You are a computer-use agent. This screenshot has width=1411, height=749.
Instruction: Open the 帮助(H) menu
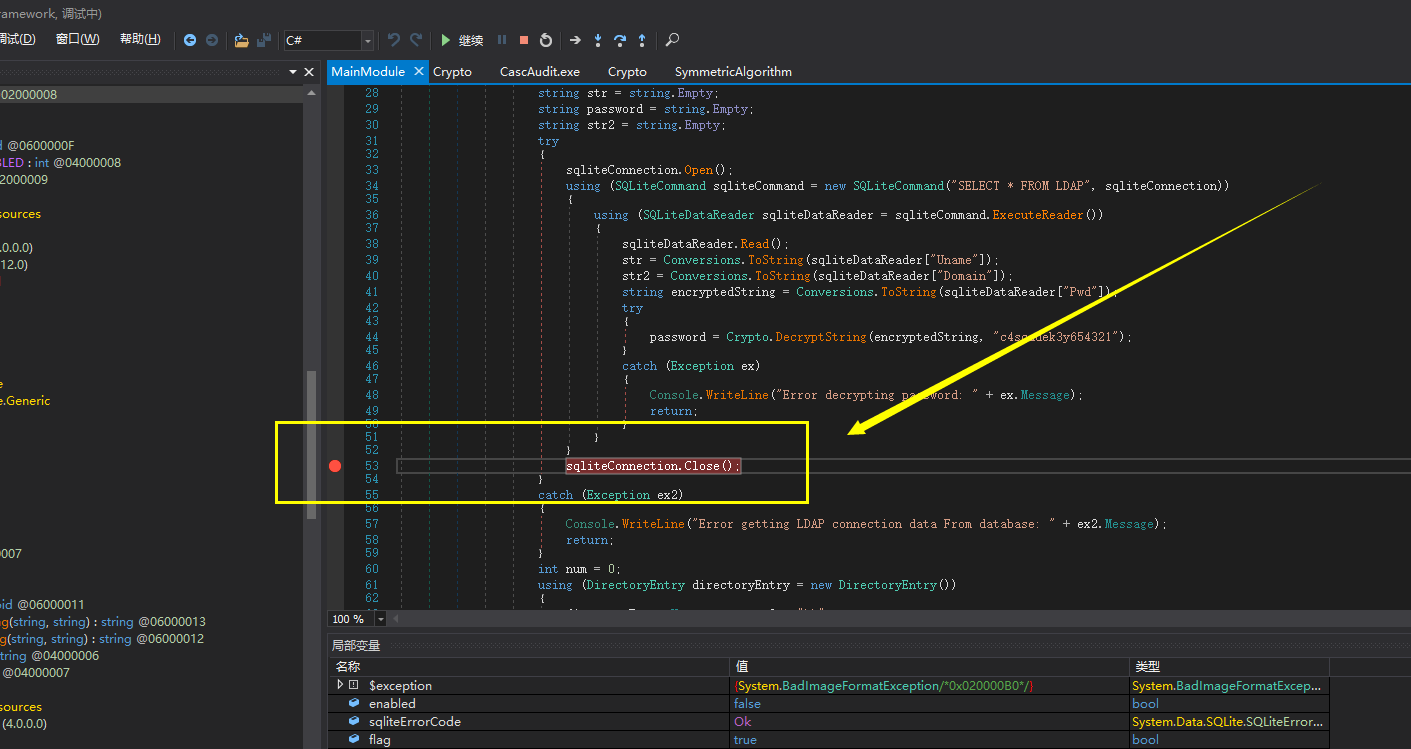pos(140,39)
